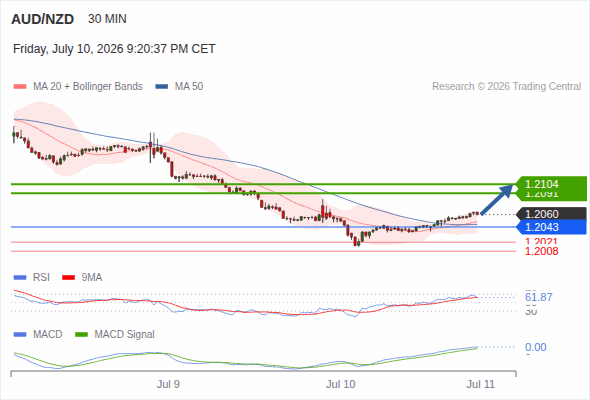The width and height of the screenshot is (590, 400).
Task: Click the 1.2104 green resistance price tag
Action: pos(551,184)
